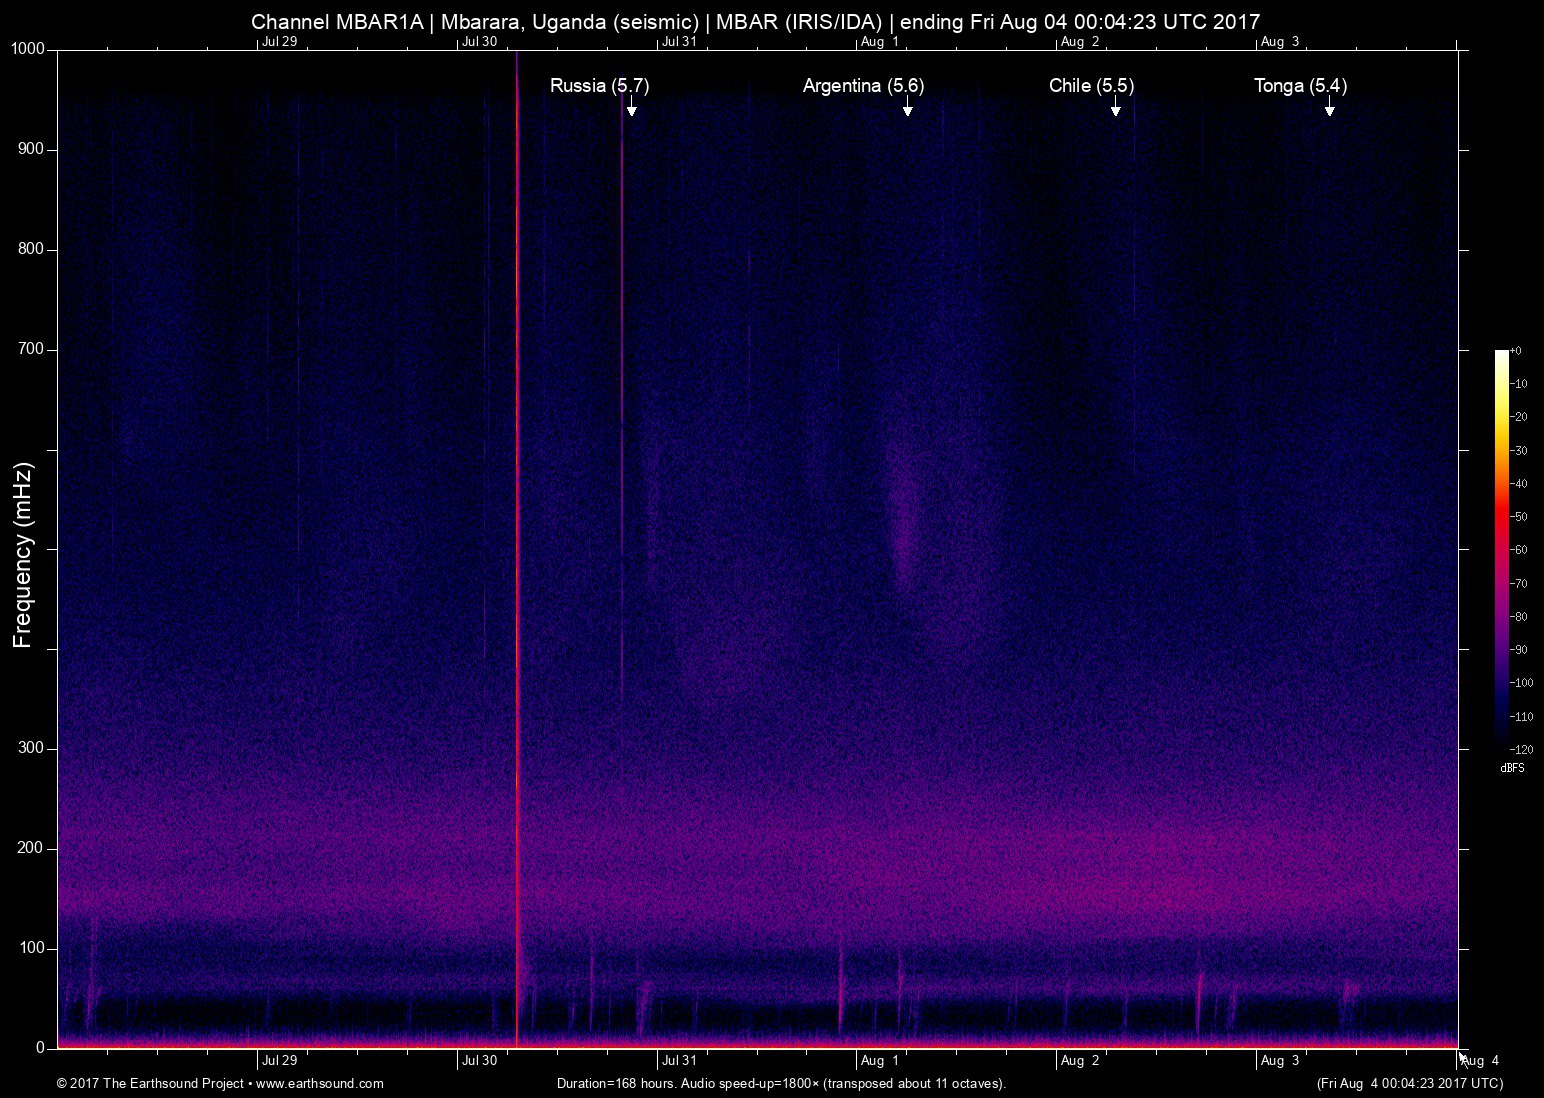
Task: Click the Fri Aug 4 timestamp at bottom right
Action: [1408, 1084]
